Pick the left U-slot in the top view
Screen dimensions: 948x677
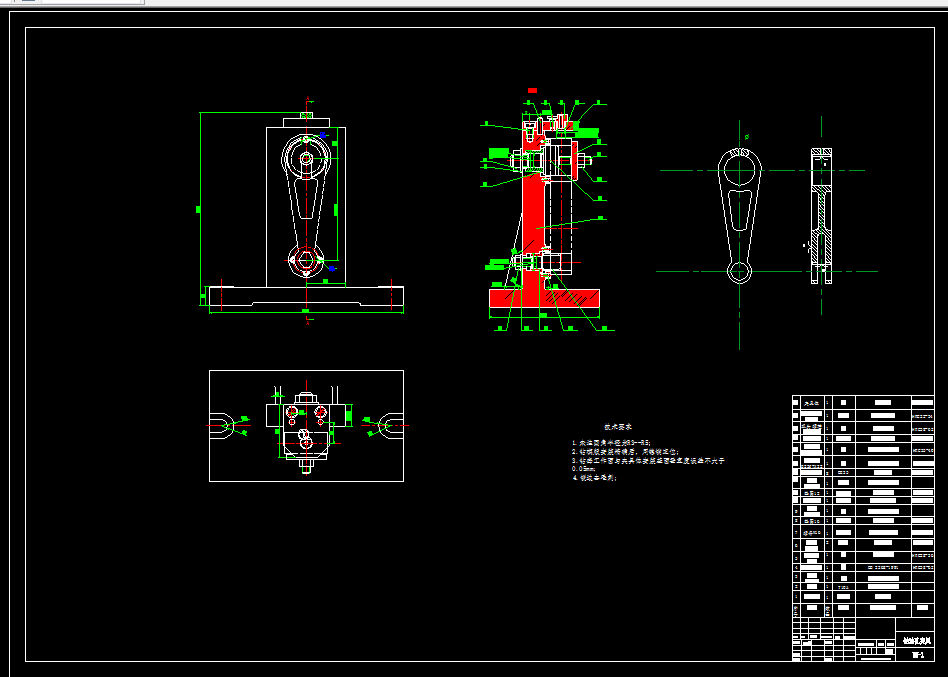pyautogui.click(x=222, y=426)
